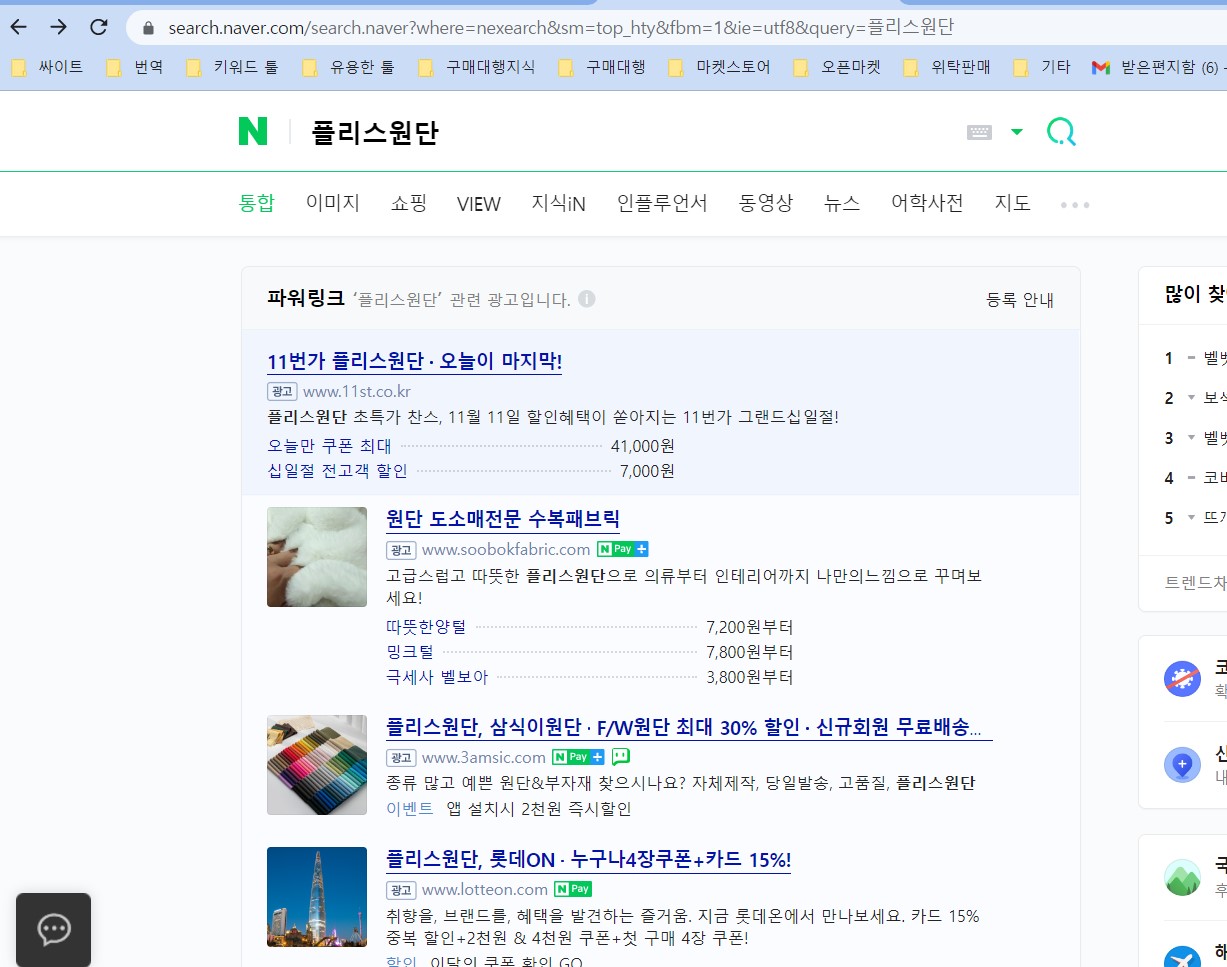Expand more search categories with the three dots
Viewport: 1227px width, 967px height.
(1075, 204)
